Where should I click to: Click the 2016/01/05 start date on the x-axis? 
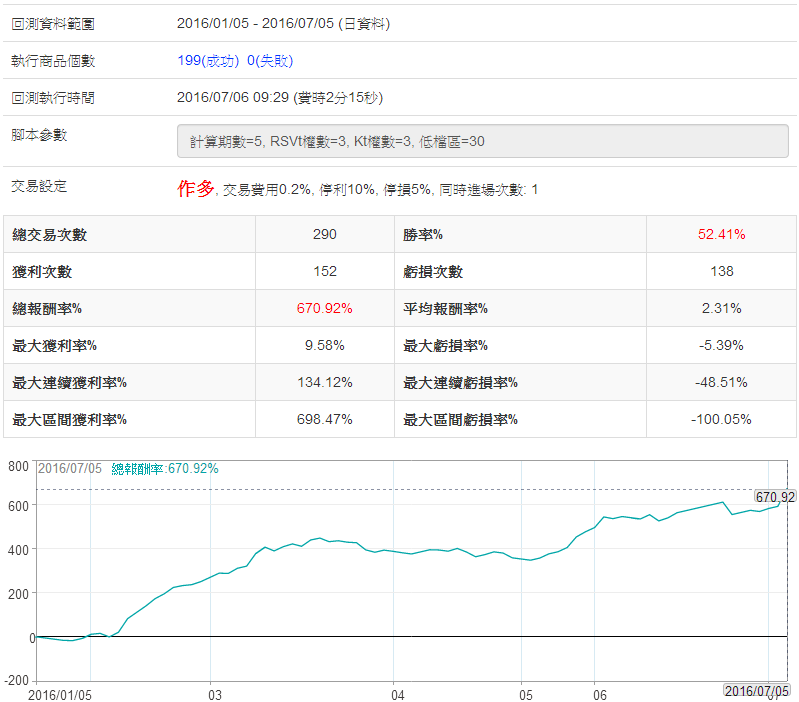point(60,694)
